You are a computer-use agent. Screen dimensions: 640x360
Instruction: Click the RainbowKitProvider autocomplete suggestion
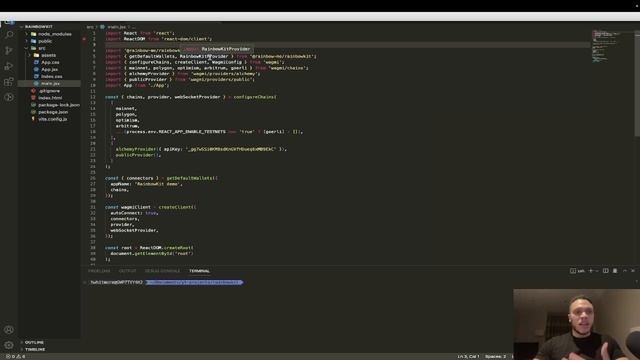pos(216,49)
